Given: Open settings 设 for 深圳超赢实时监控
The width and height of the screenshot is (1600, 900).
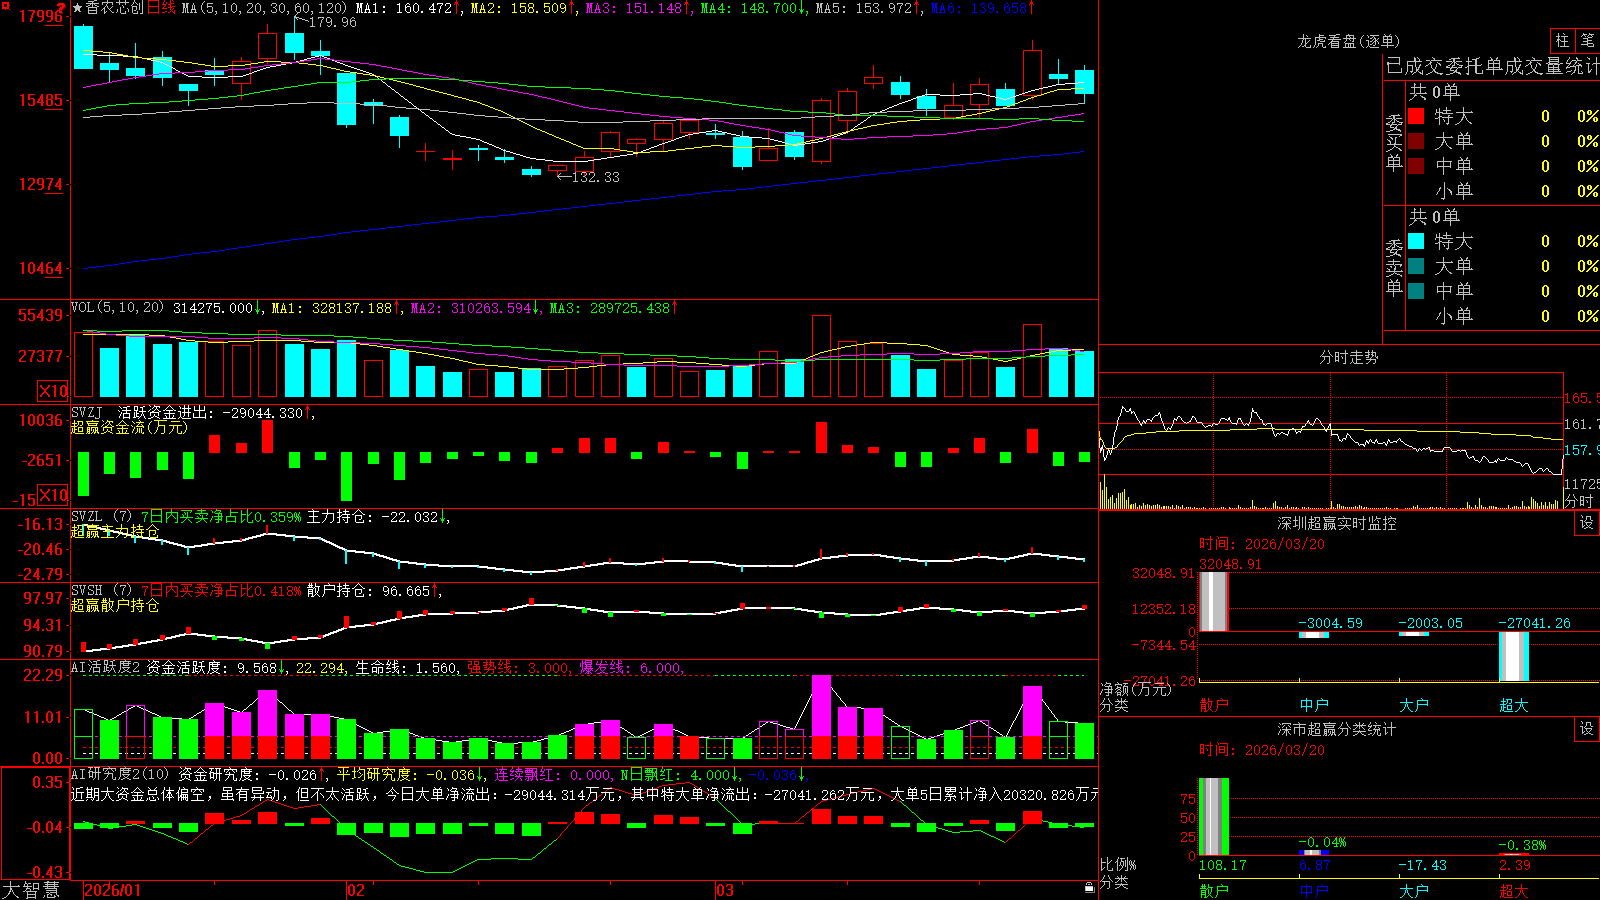Looking at the screenshot, I should pos(1587,523).
